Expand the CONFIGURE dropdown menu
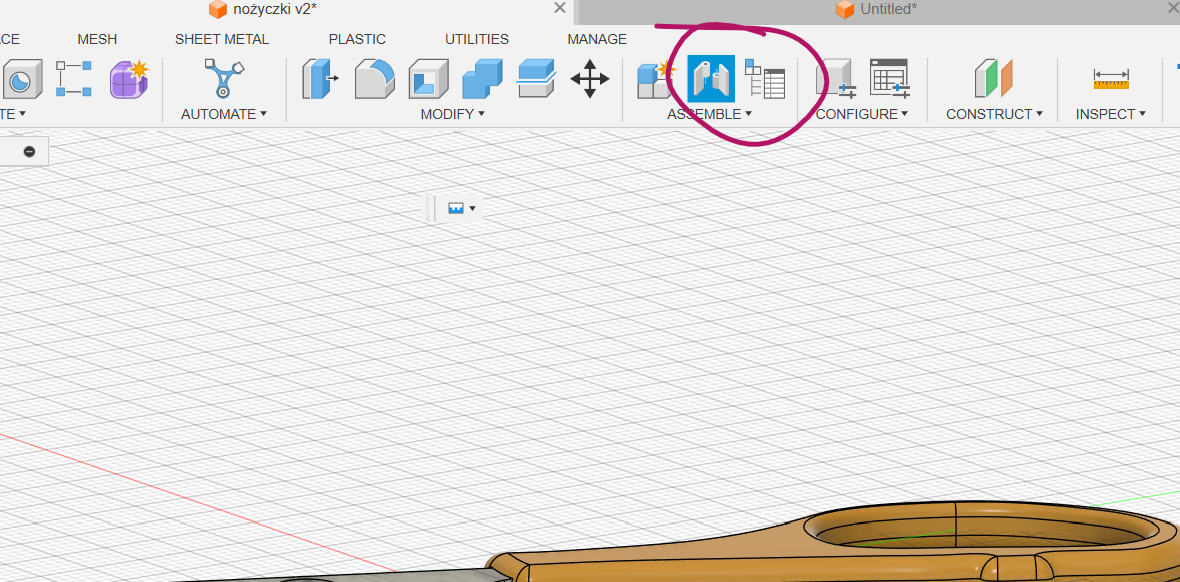The image size is (1180, 582). pos(904,114)
